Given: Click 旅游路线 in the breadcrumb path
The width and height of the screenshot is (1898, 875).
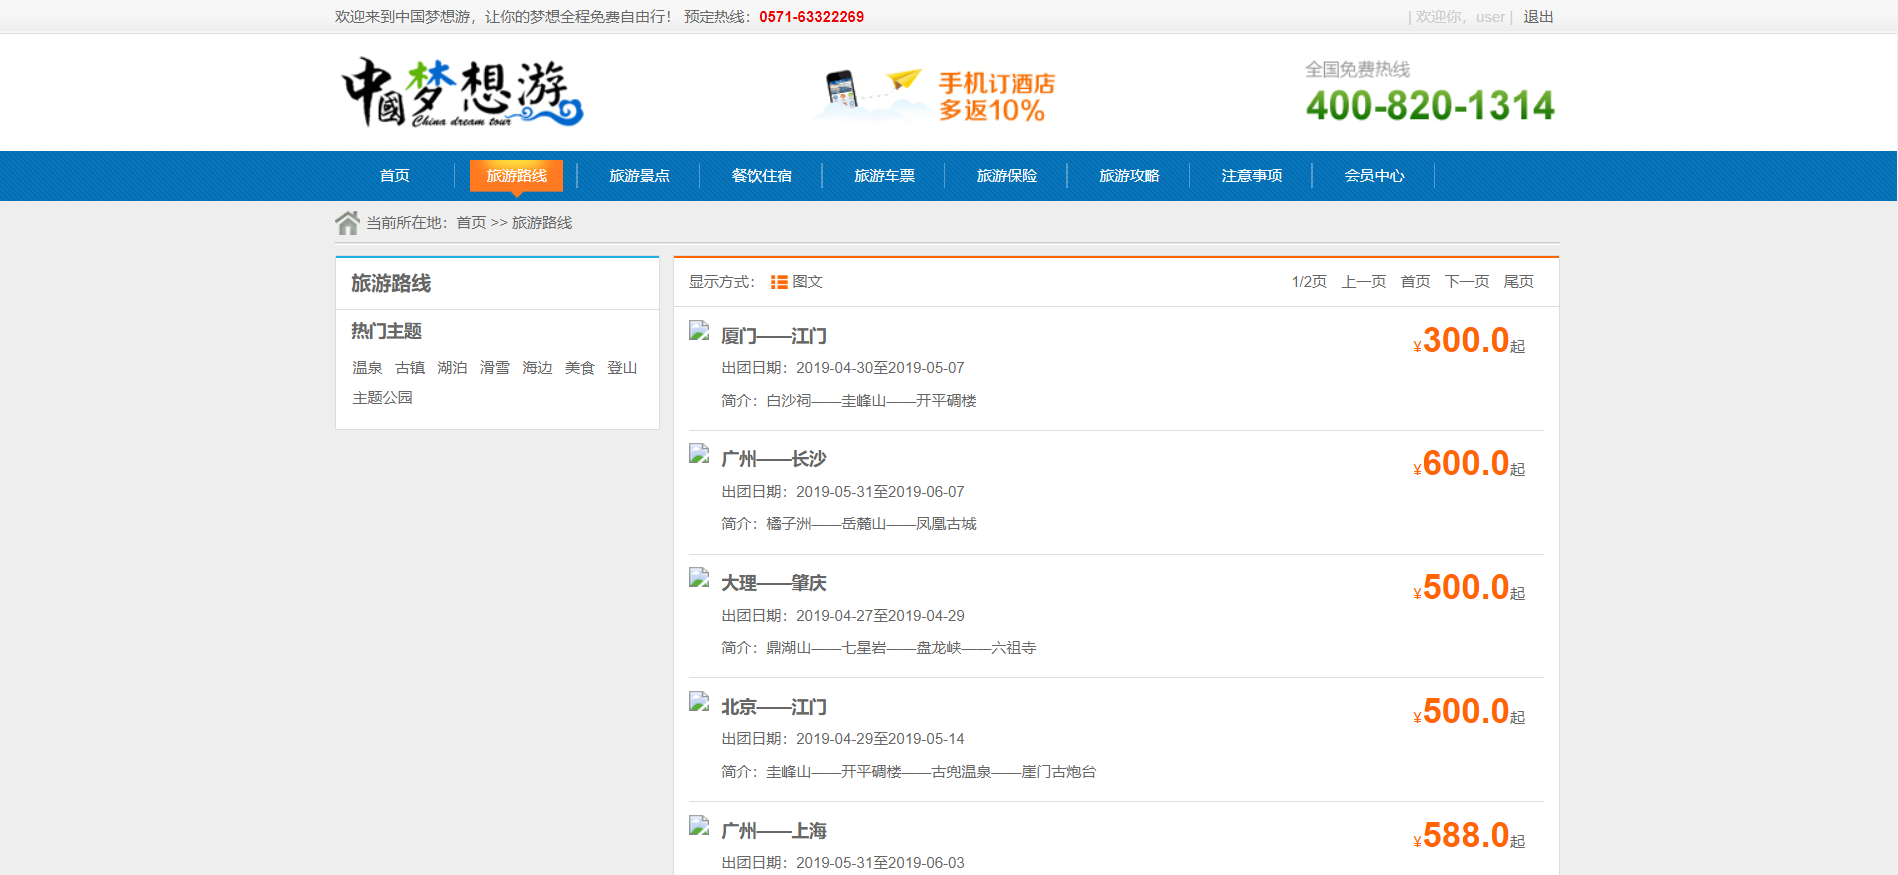Looking at the screenshot, I should pos(542,223).
